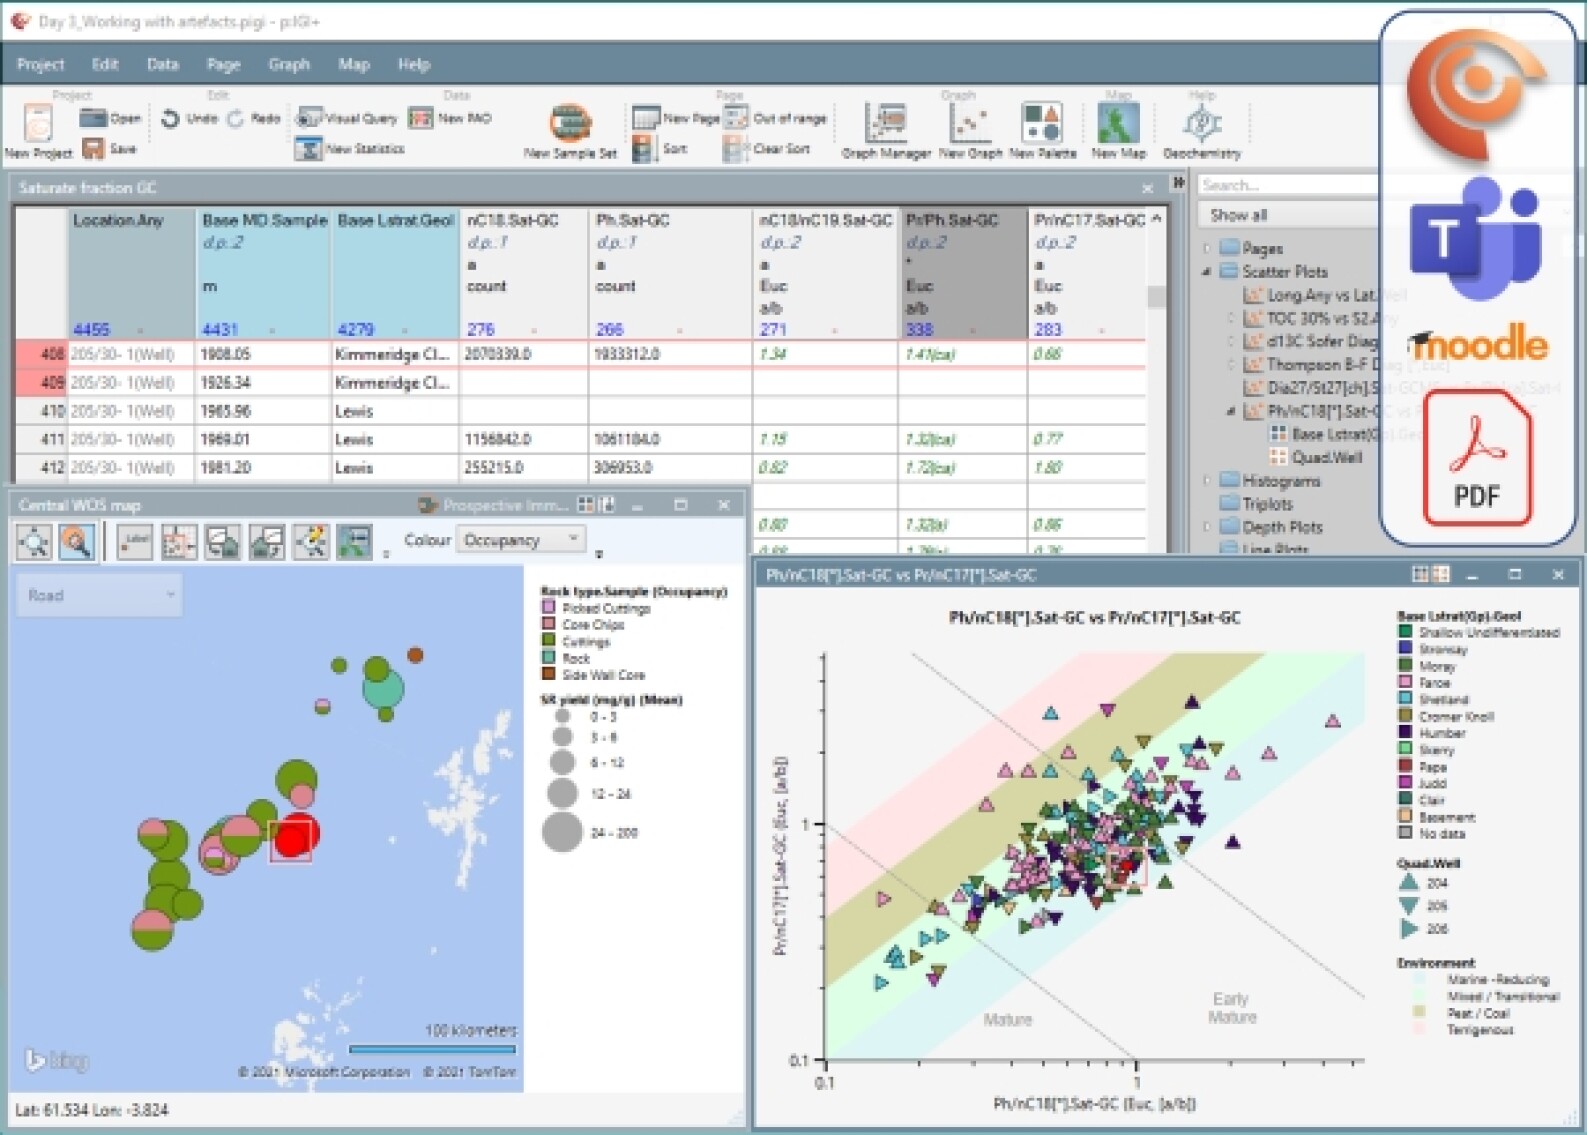Expand the Thompson B-F Diag node
The height and width of the screenshot is (1135, 1587).
tap(1231, 364)
